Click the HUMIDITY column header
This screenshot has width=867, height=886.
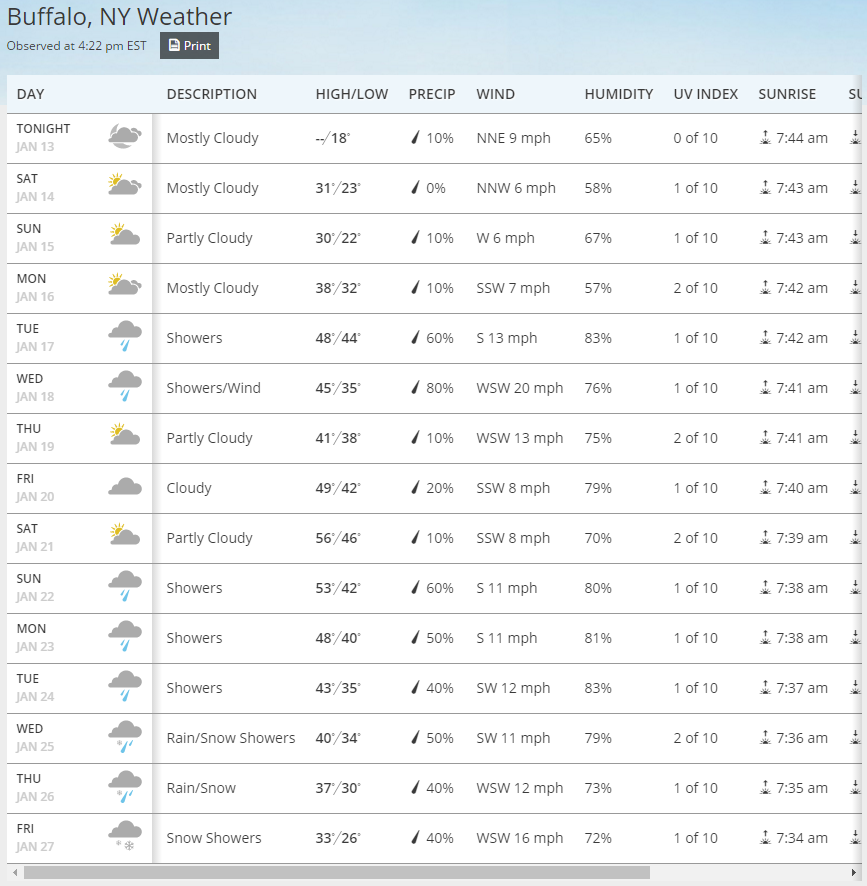(x=619, y=94)
